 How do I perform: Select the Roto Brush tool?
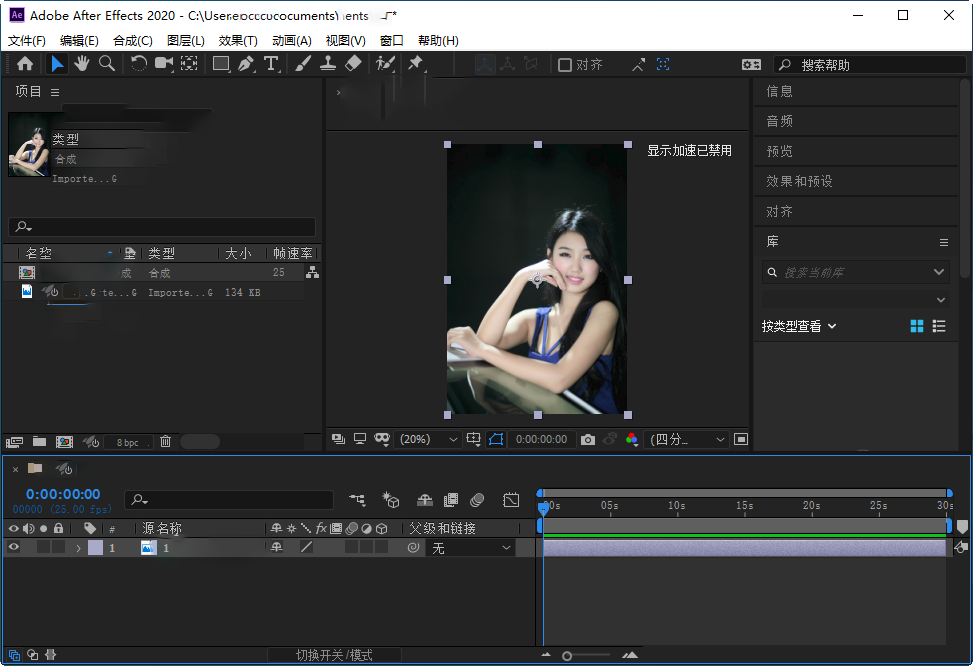point(385,63)
